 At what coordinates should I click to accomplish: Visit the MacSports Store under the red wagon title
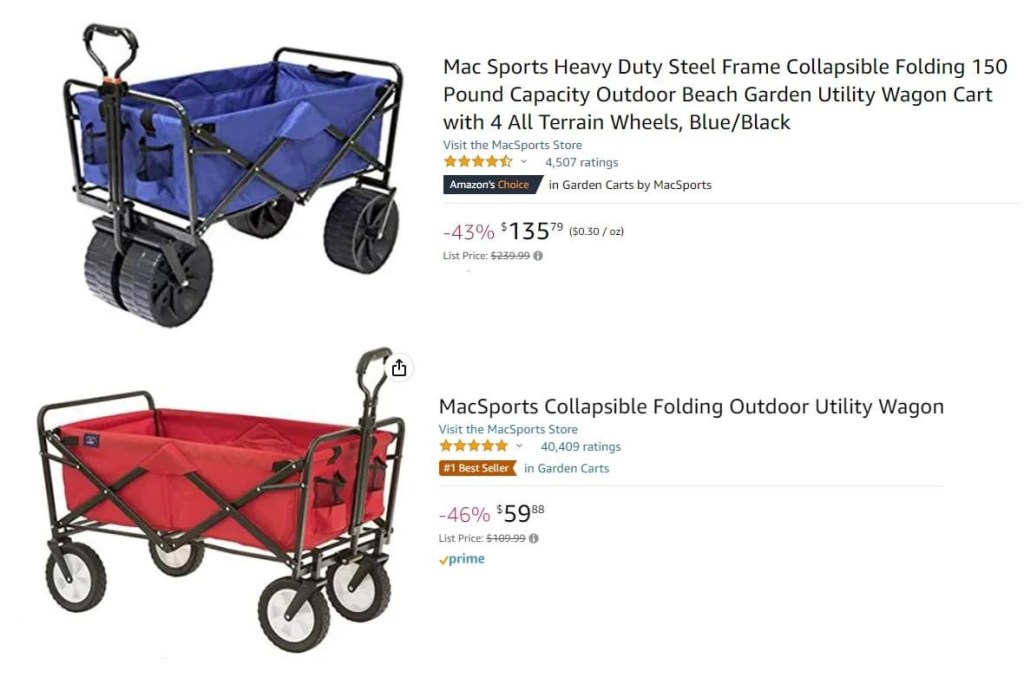coord(508,429)
